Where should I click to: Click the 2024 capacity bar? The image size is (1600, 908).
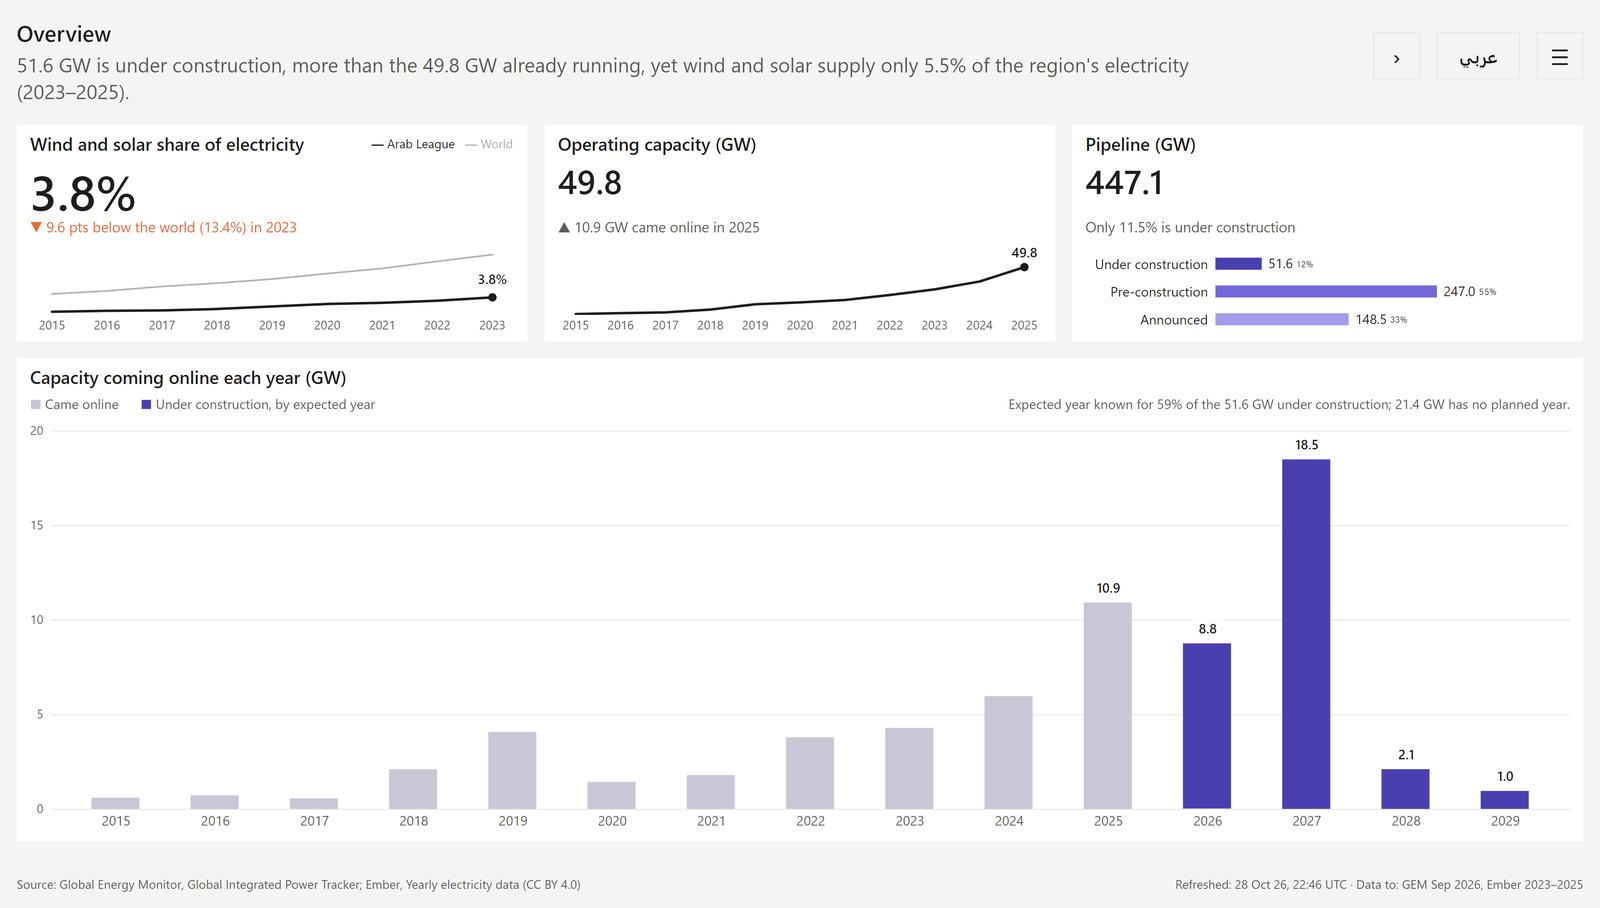point(1008,753)
